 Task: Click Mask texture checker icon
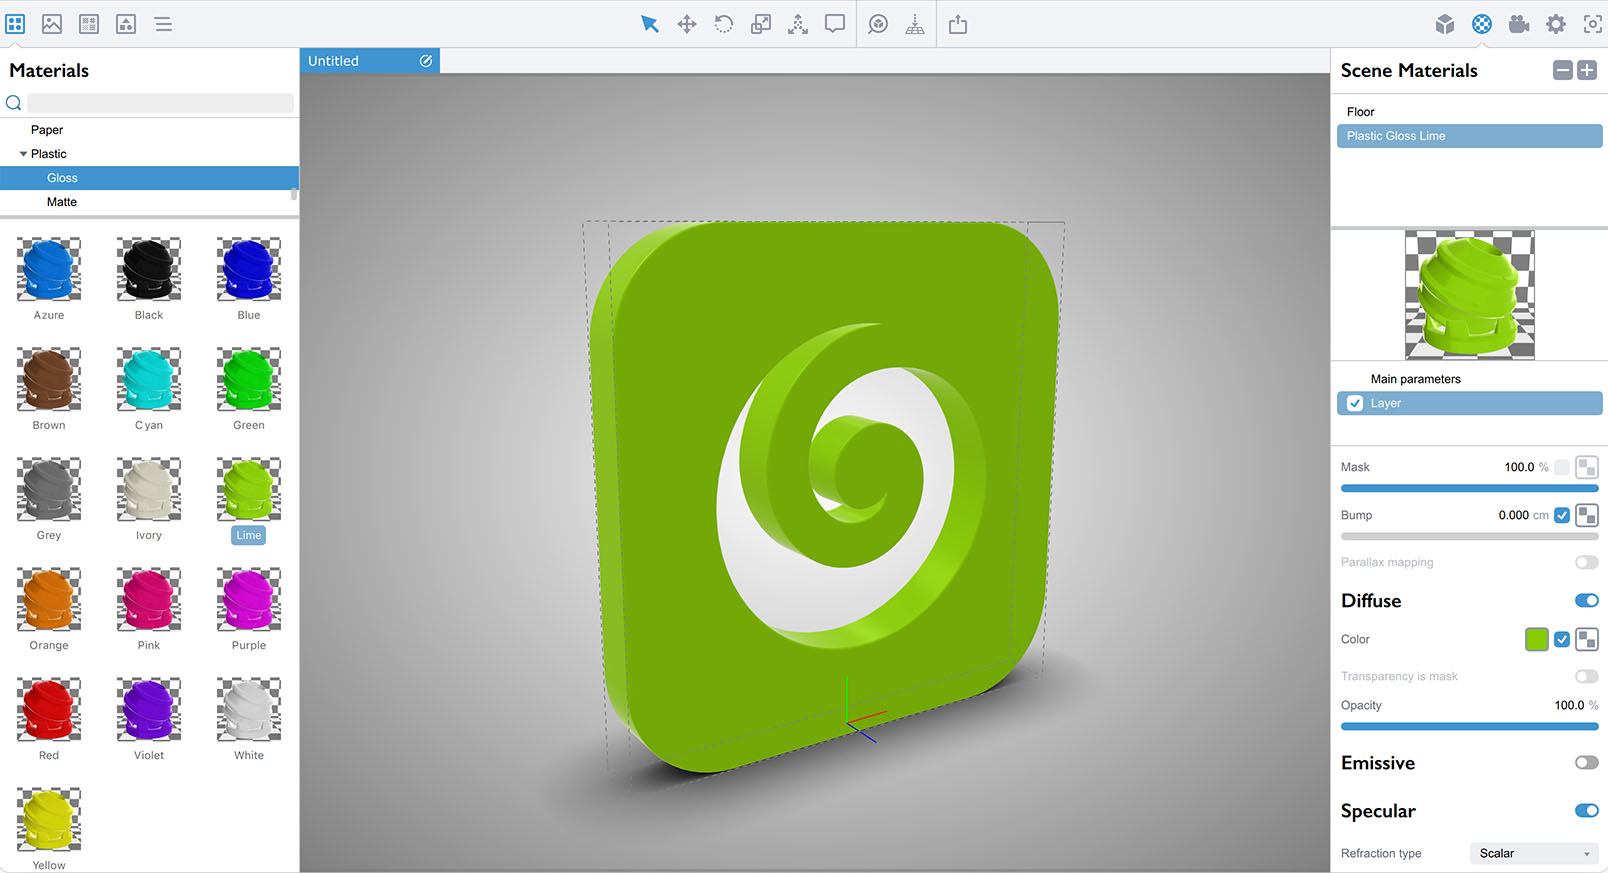click(1587, 467)
